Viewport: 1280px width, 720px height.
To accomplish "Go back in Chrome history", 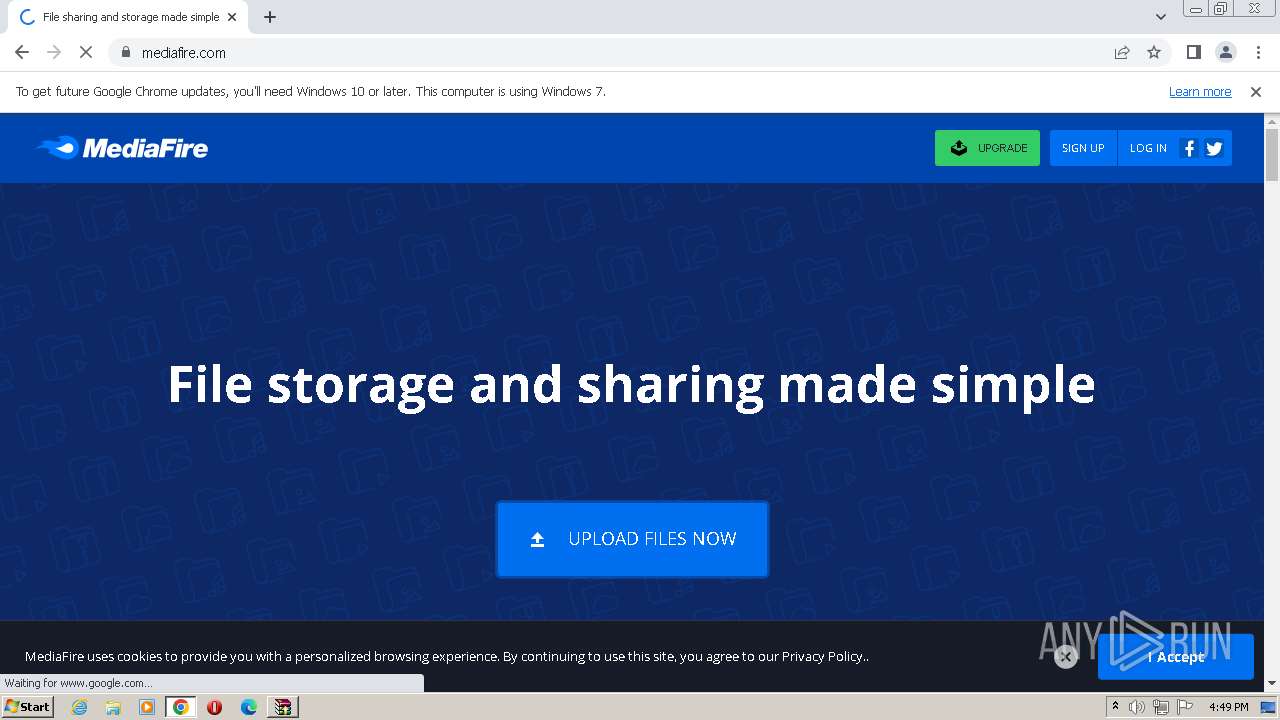I will point(22,52).
